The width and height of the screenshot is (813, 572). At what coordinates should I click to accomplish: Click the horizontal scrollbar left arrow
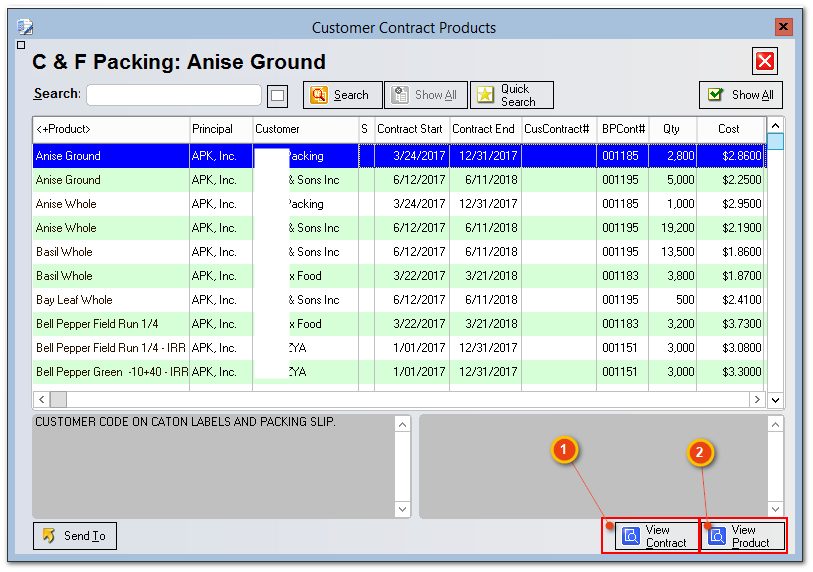coord(41,399)
